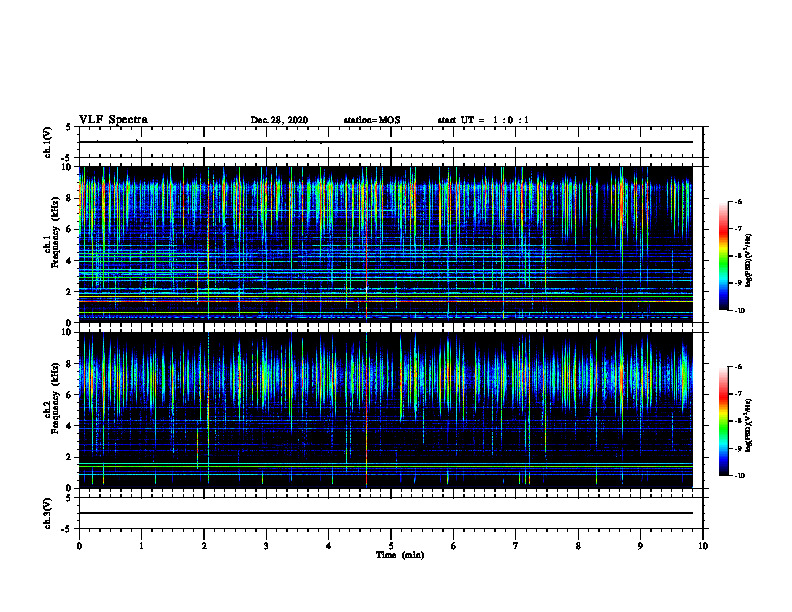
Task: Click the time axis tick label "6"
Action: pos(454,546)
